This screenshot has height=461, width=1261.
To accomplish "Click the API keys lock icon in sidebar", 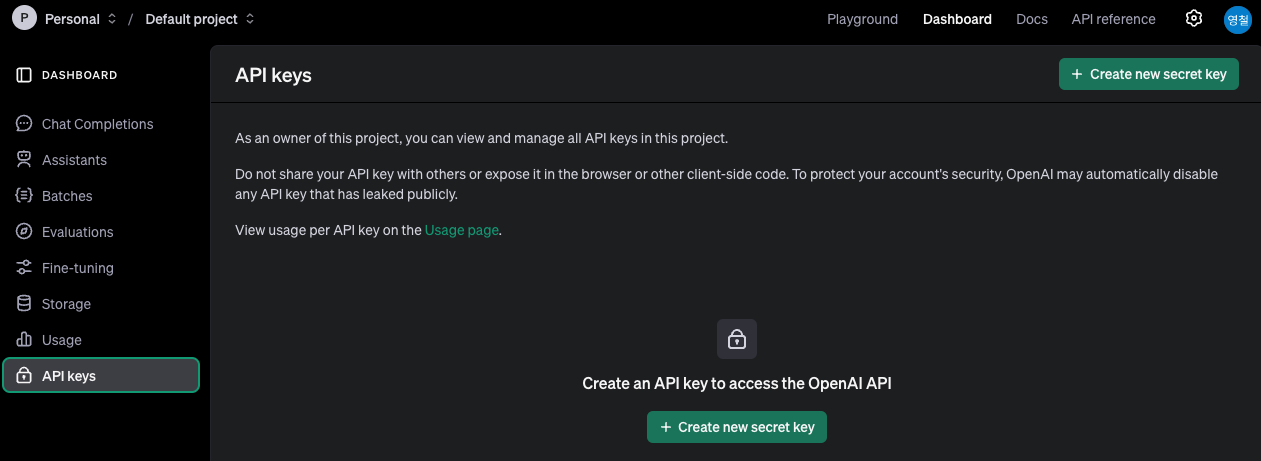I will point(24,376).
